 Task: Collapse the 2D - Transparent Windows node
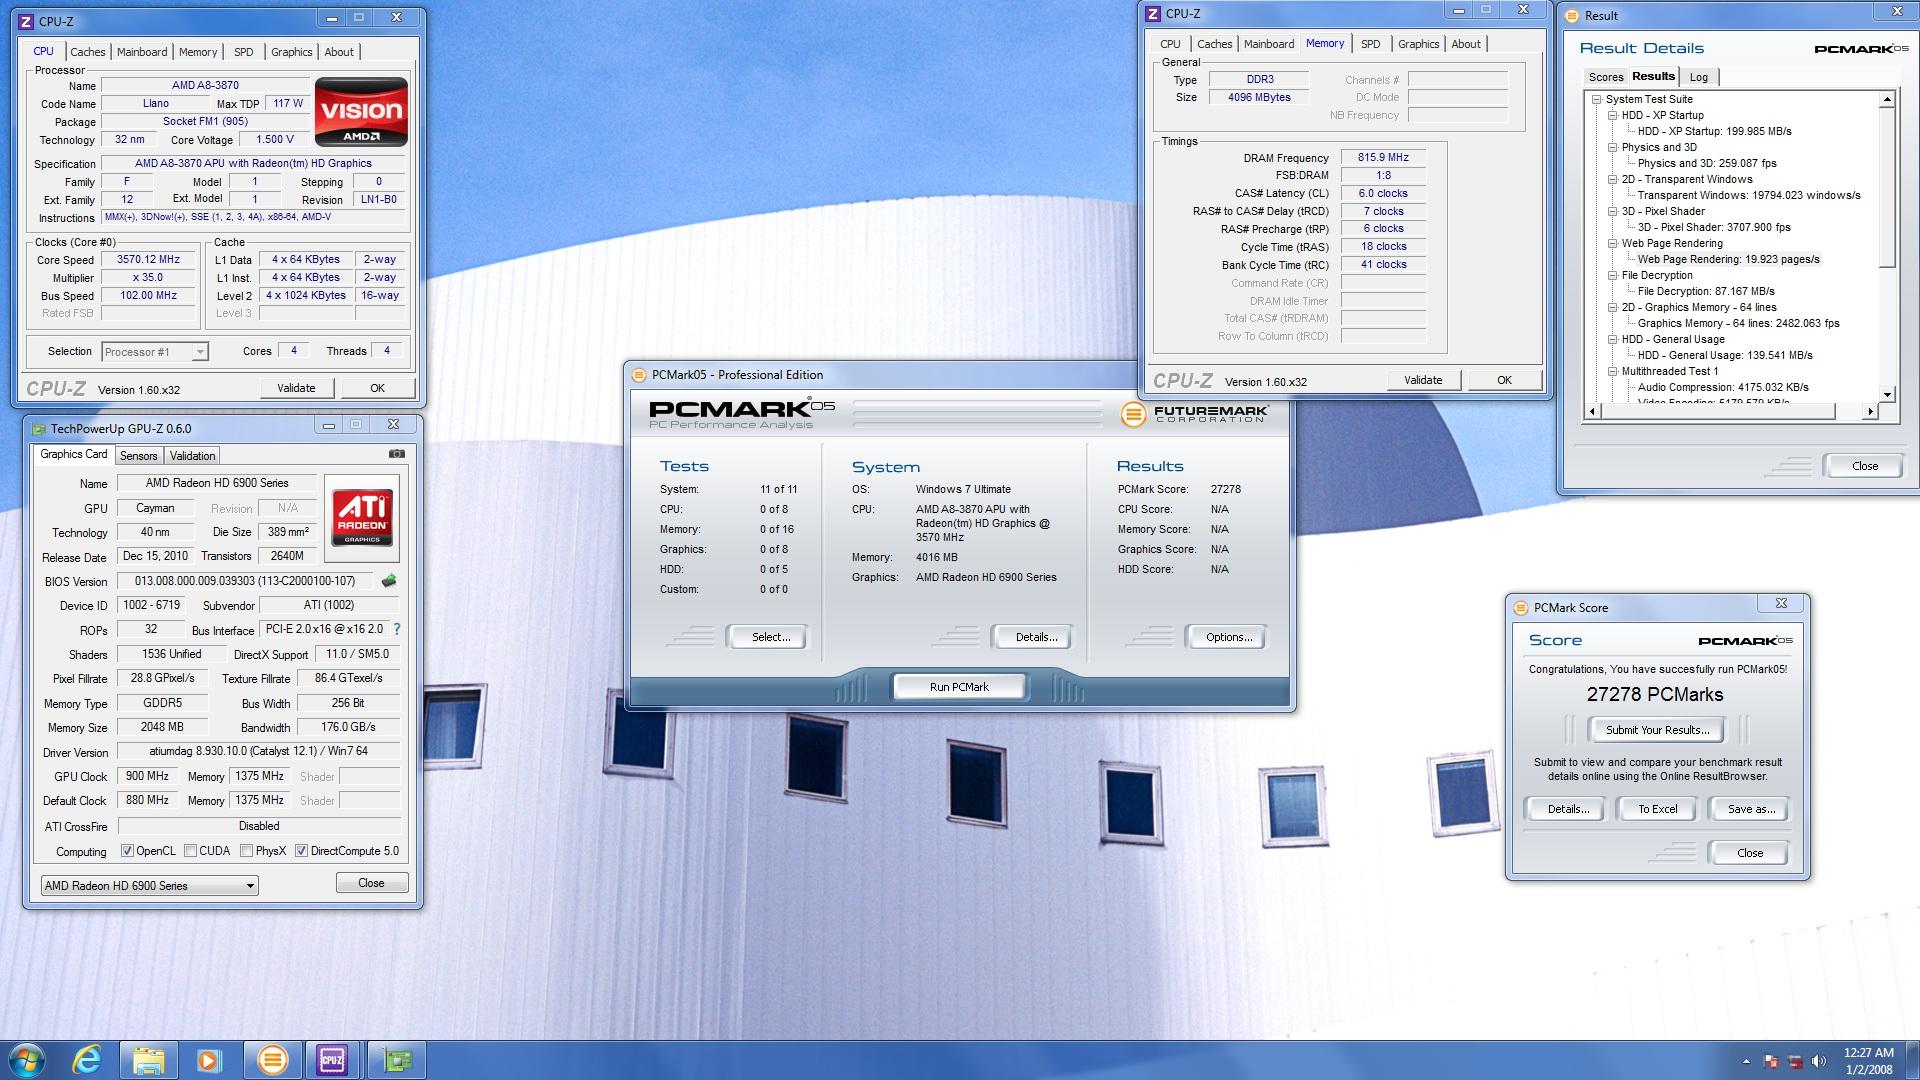(x=1613, y=179)
